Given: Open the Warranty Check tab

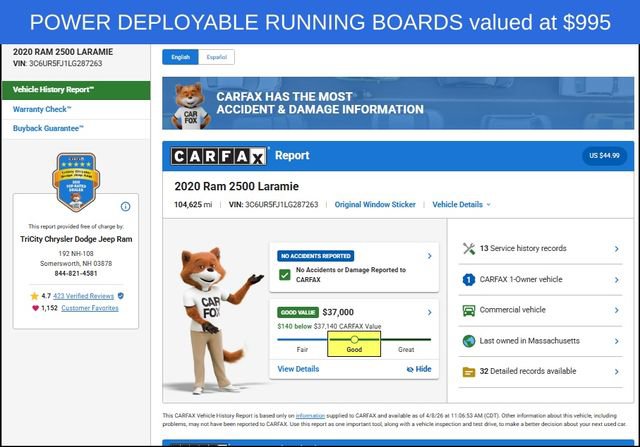Looking at the screenshot, I should (x=42, y=109).
